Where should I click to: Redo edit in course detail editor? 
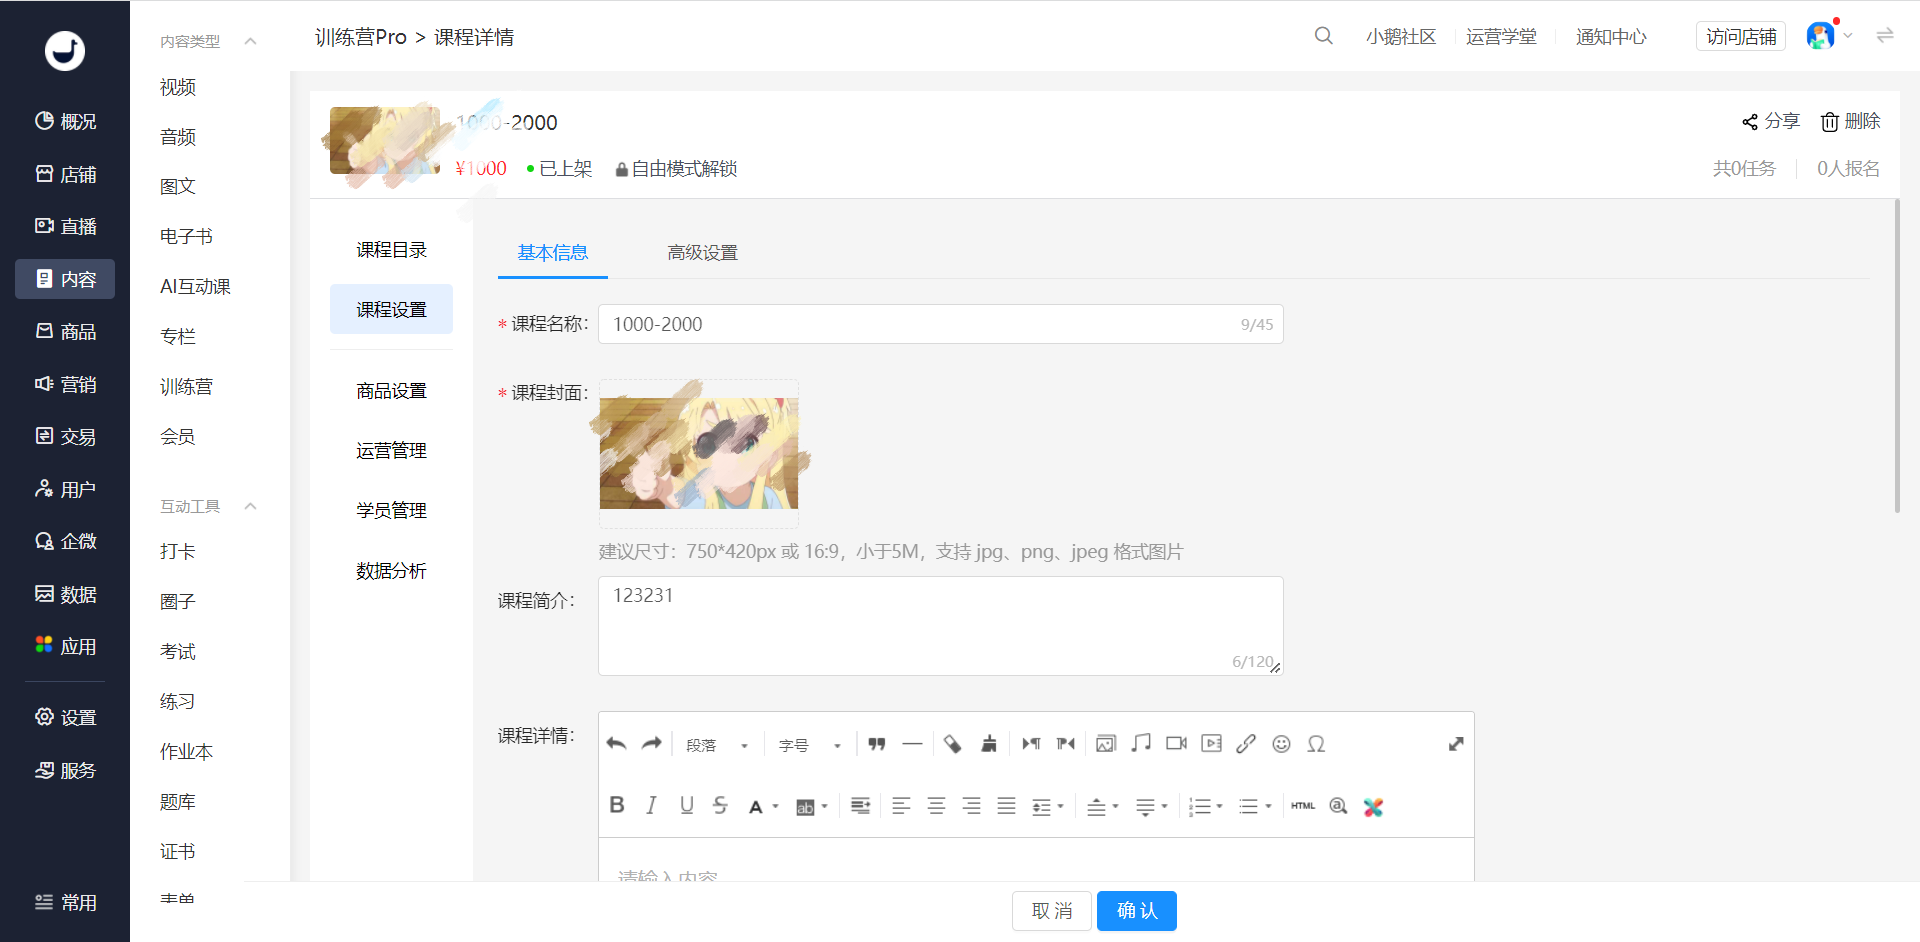[652, 744]
